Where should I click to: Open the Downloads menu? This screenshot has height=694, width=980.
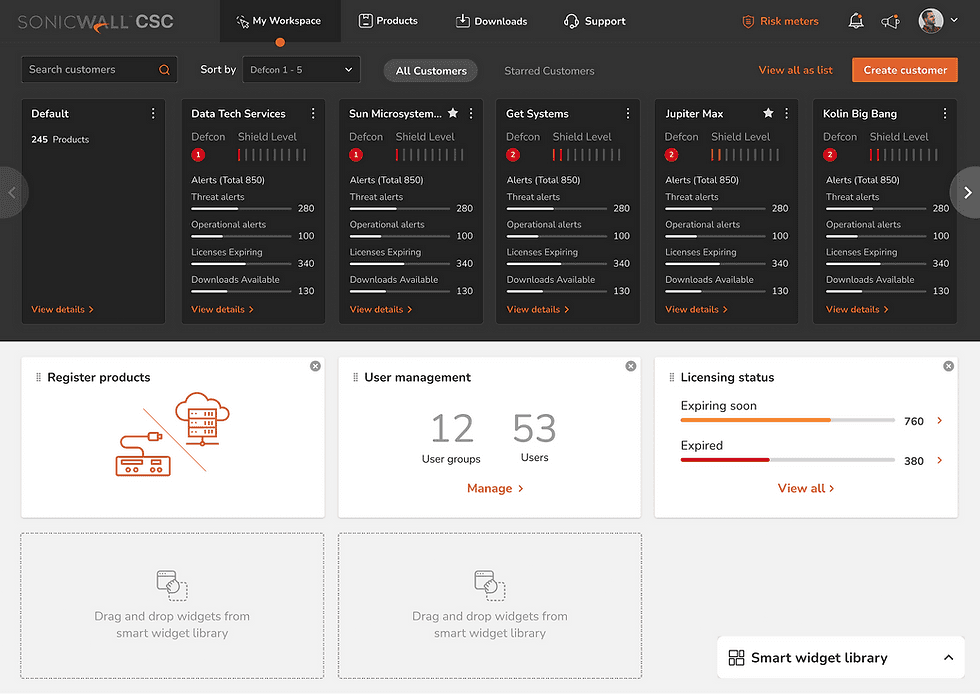(491, 21)
